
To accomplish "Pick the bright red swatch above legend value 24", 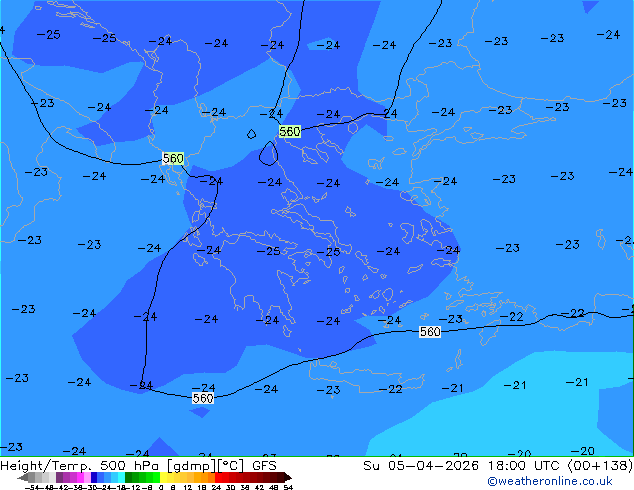I will [218, 478].
